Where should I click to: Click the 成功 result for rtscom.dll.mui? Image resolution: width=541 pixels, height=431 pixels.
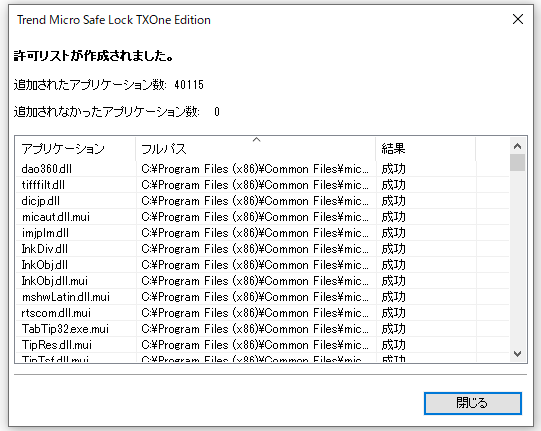(393, 313)
